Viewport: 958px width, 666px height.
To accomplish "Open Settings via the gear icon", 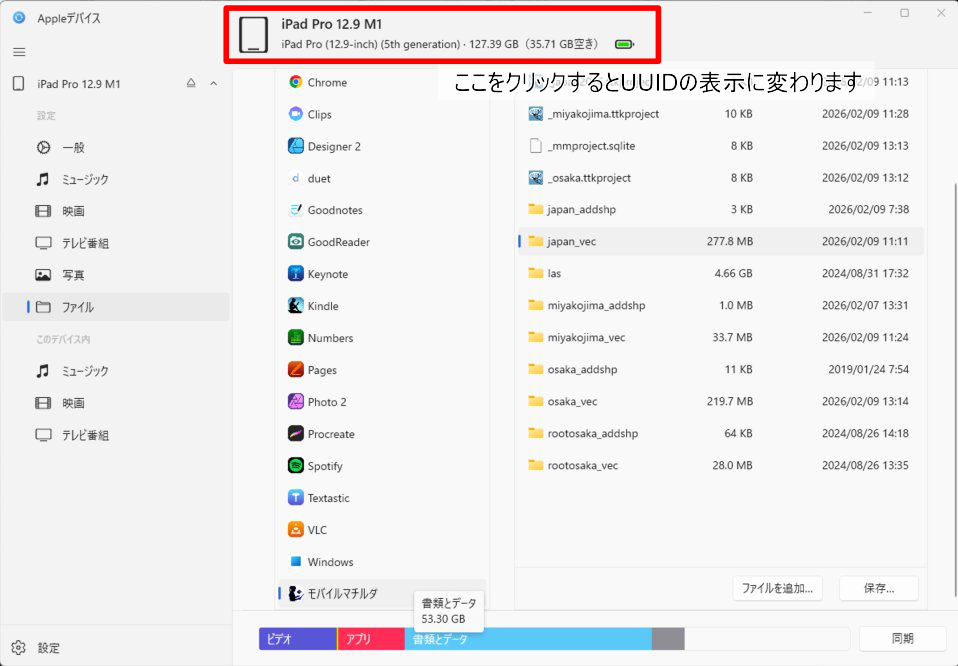I will click(x=19, y=646).
